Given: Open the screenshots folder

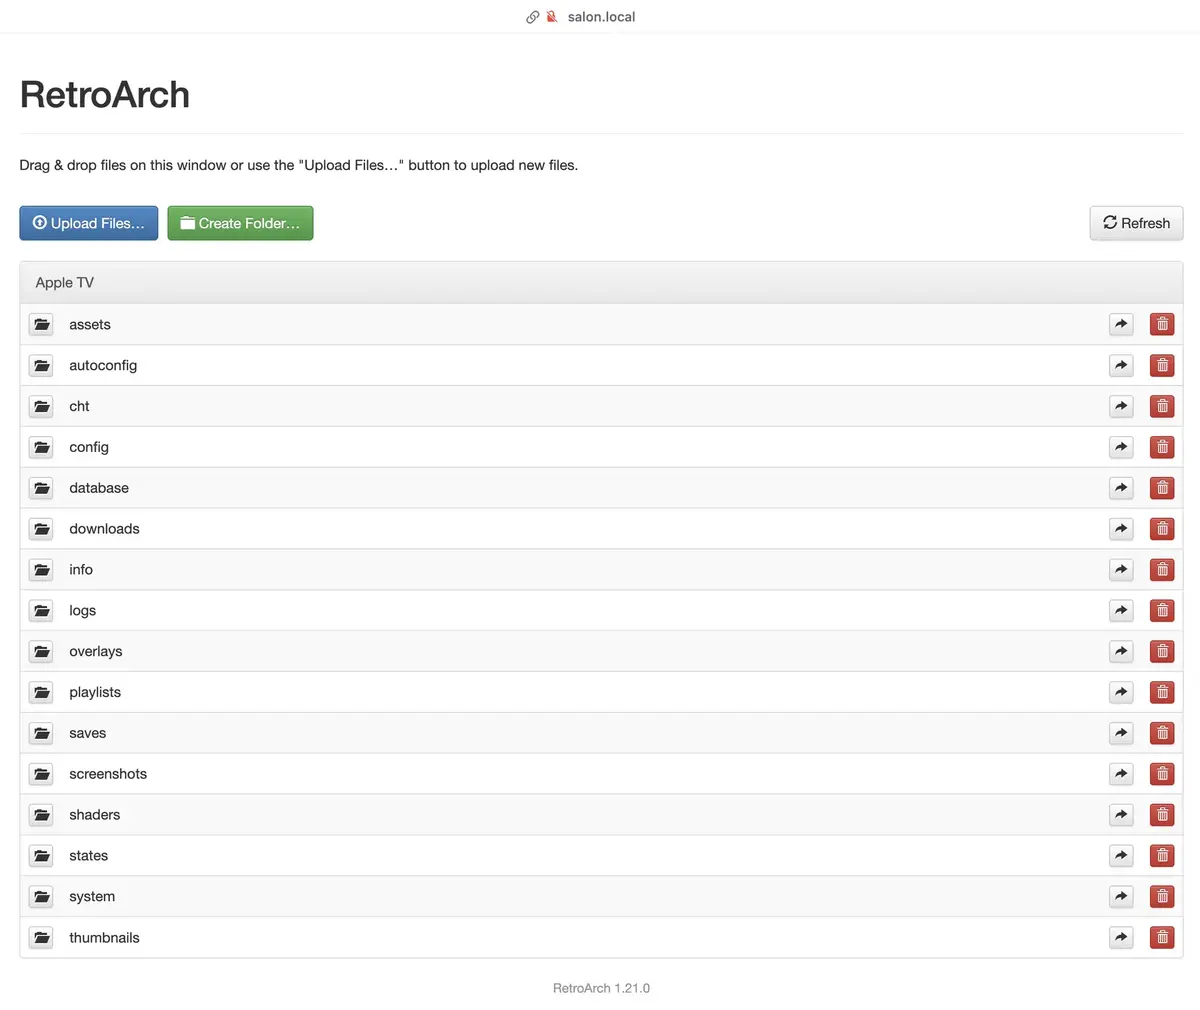Looking at the screenshot, I should point(108,773).
